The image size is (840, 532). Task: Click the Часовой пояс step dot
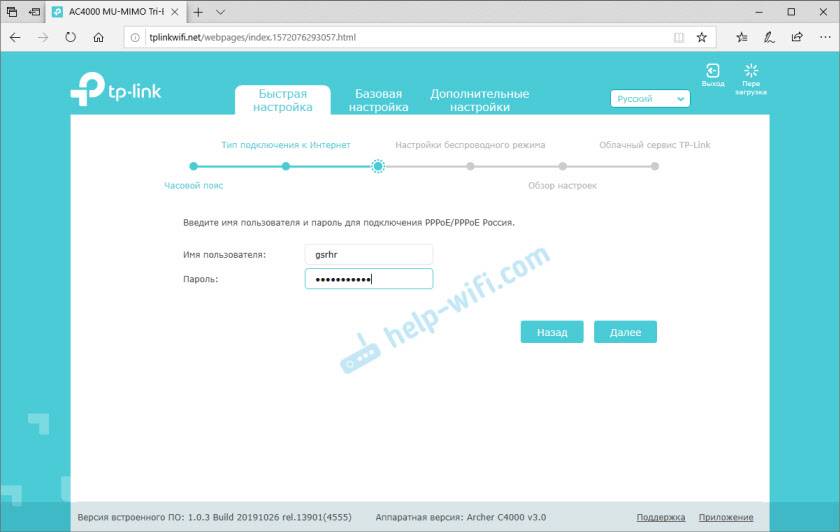point(193,166)
